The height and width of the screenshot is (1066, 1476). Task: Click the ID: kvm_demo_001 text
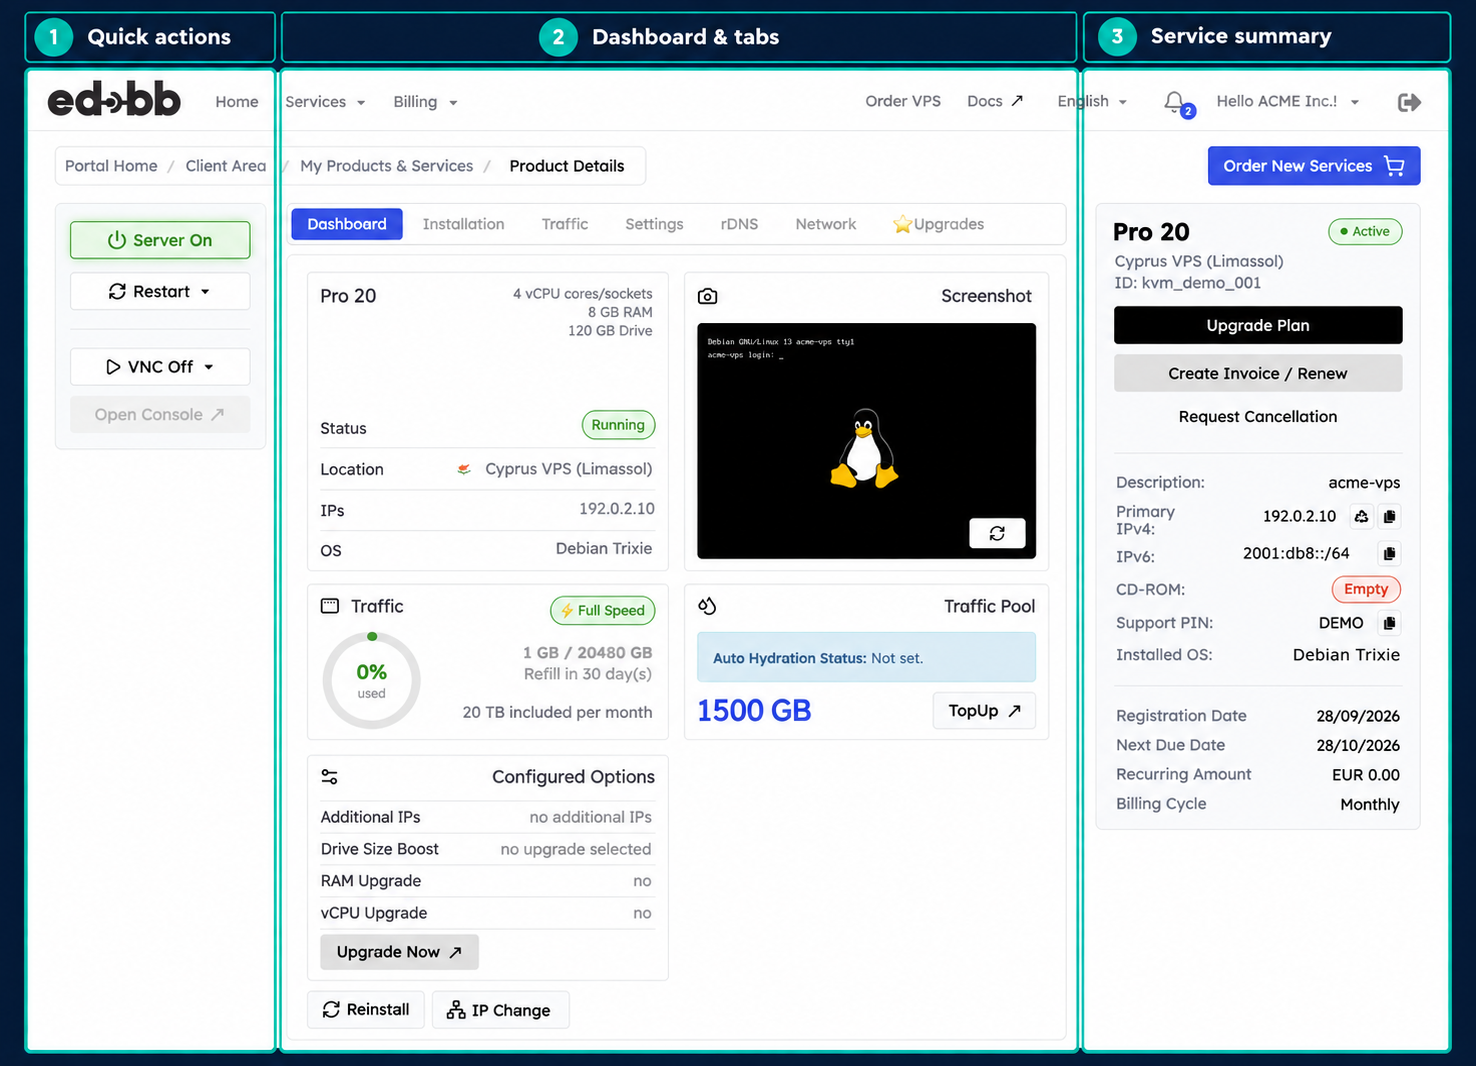[1188, 283]
